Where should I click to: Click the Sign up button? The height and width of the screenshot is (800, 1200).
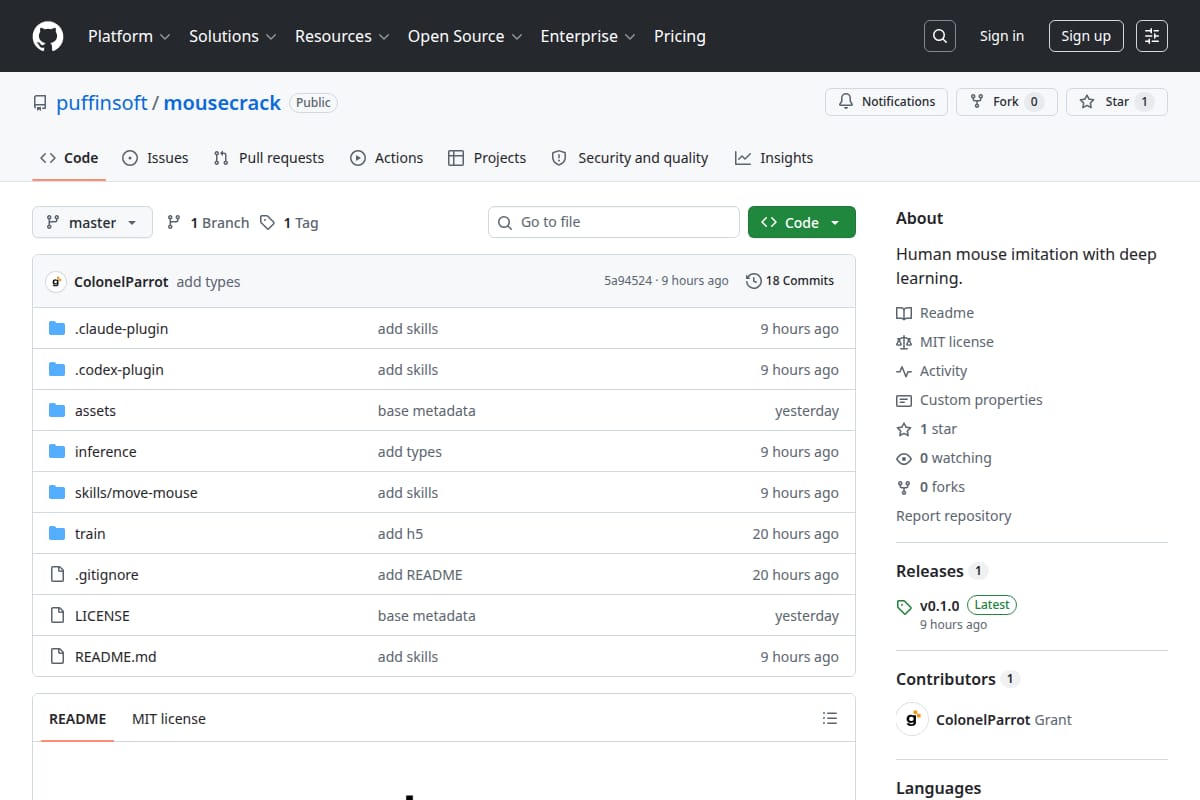(x=1086, y=36)
